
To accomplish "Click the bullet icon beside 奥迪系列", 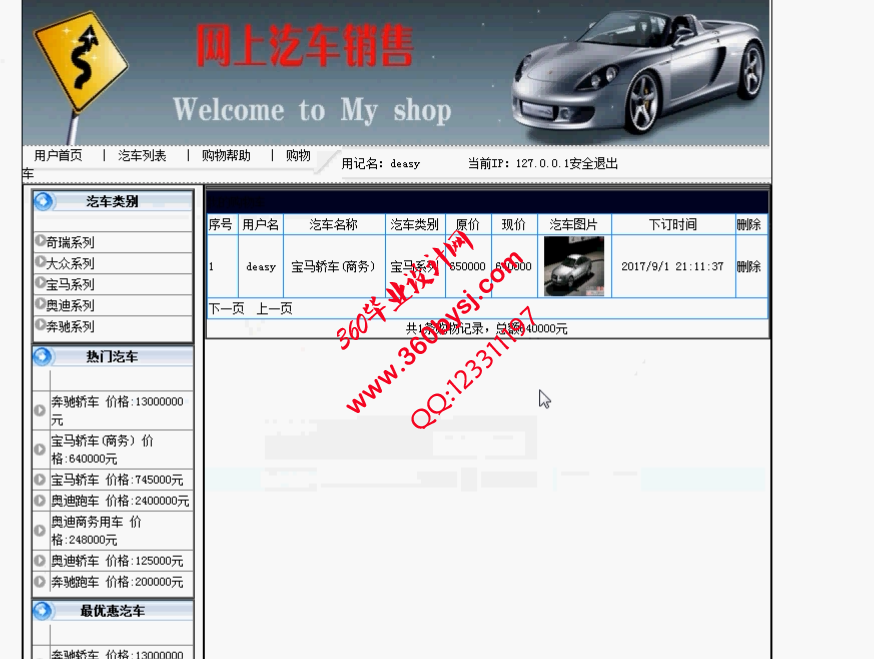I will [40, 304].
